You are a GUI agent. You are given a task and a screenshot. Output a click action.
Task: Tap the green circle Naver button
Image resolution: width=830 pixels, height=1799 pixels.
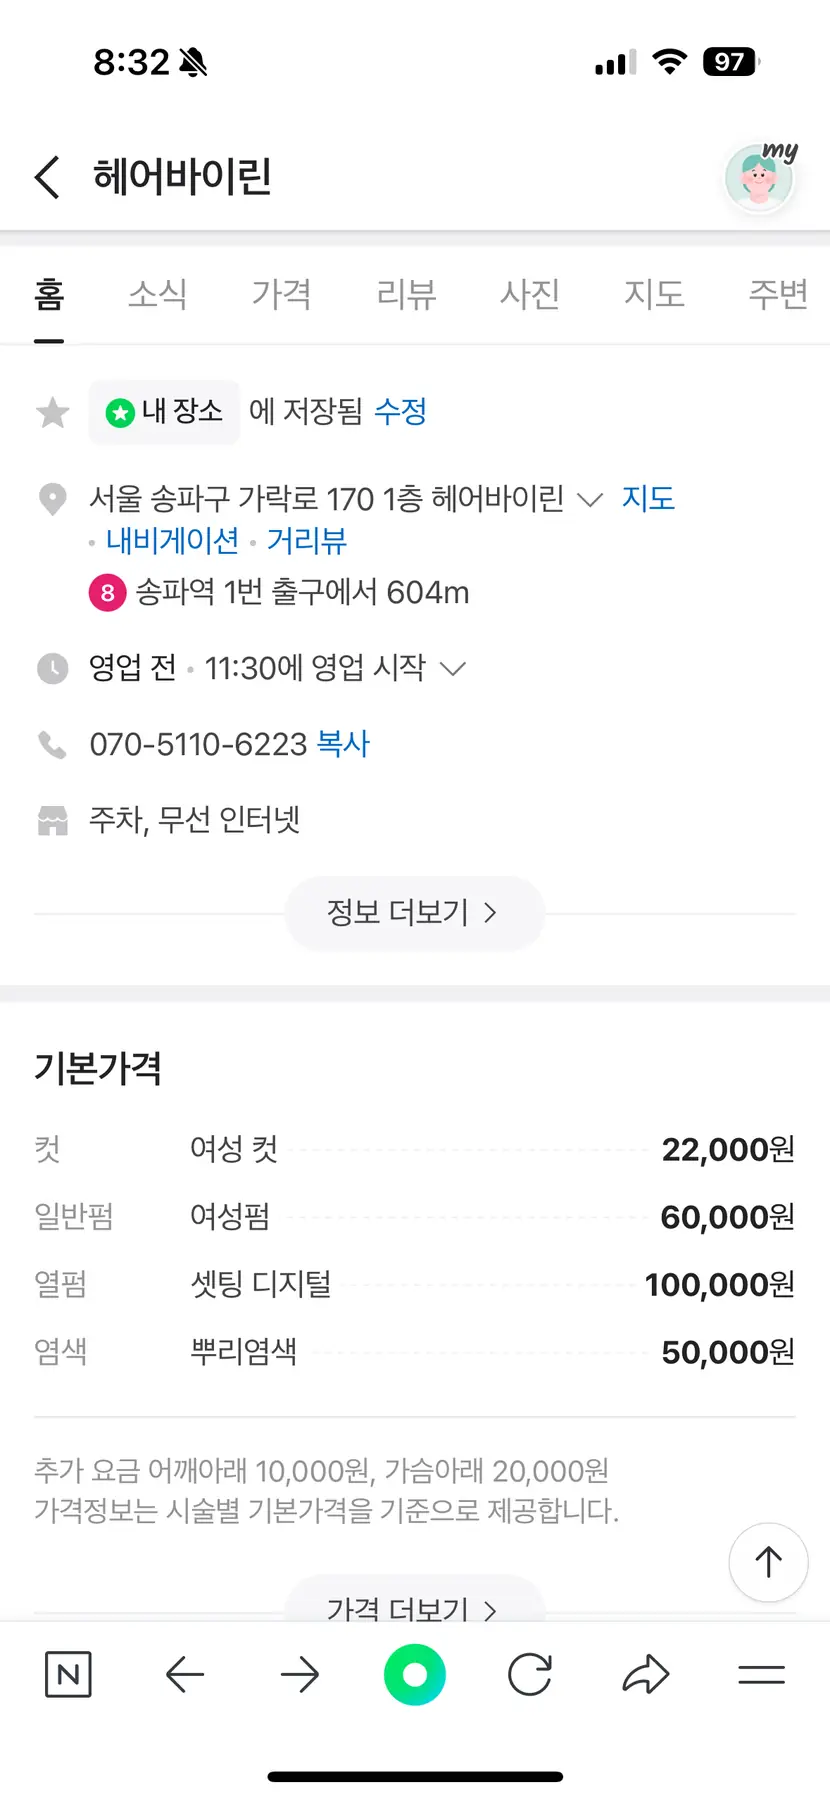tap(414, 1674)
